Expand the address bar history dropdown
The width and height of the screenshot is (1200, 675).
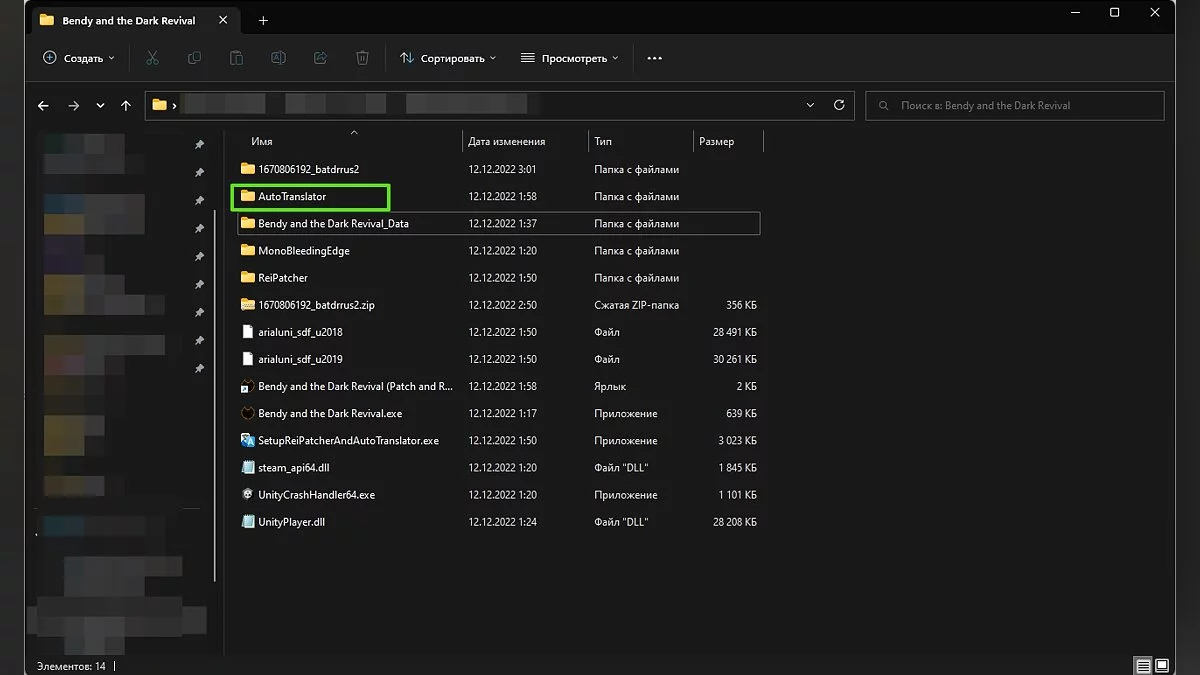pos(810,105)
